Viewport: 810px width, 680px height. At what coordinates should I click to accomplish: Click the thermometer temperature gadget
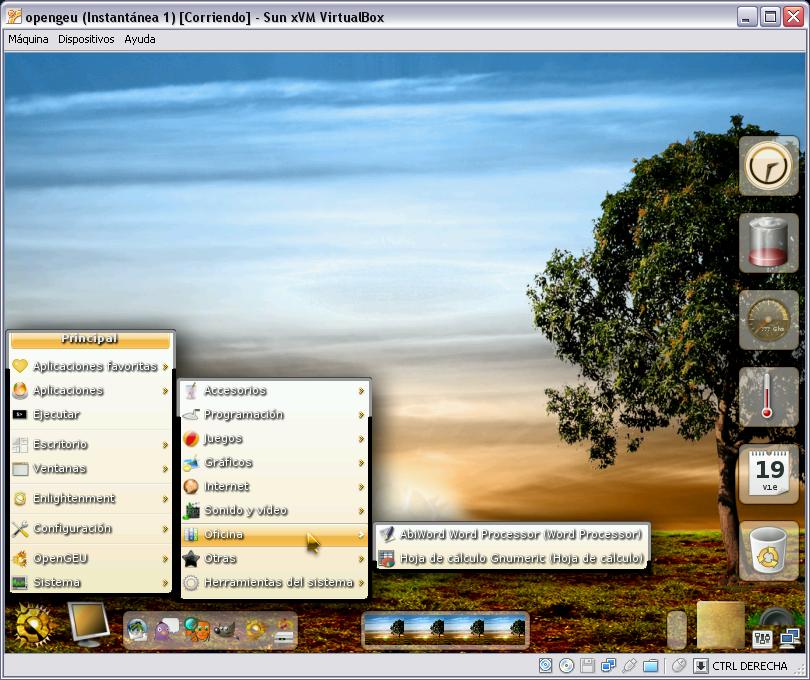coord(769,397)
